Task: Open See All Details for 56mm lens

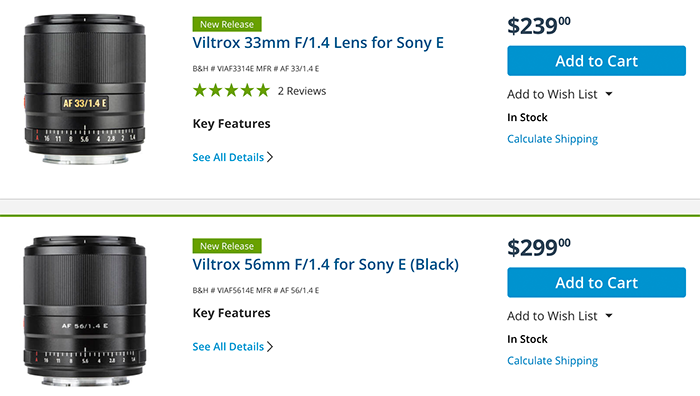Action: pos(233,346)
